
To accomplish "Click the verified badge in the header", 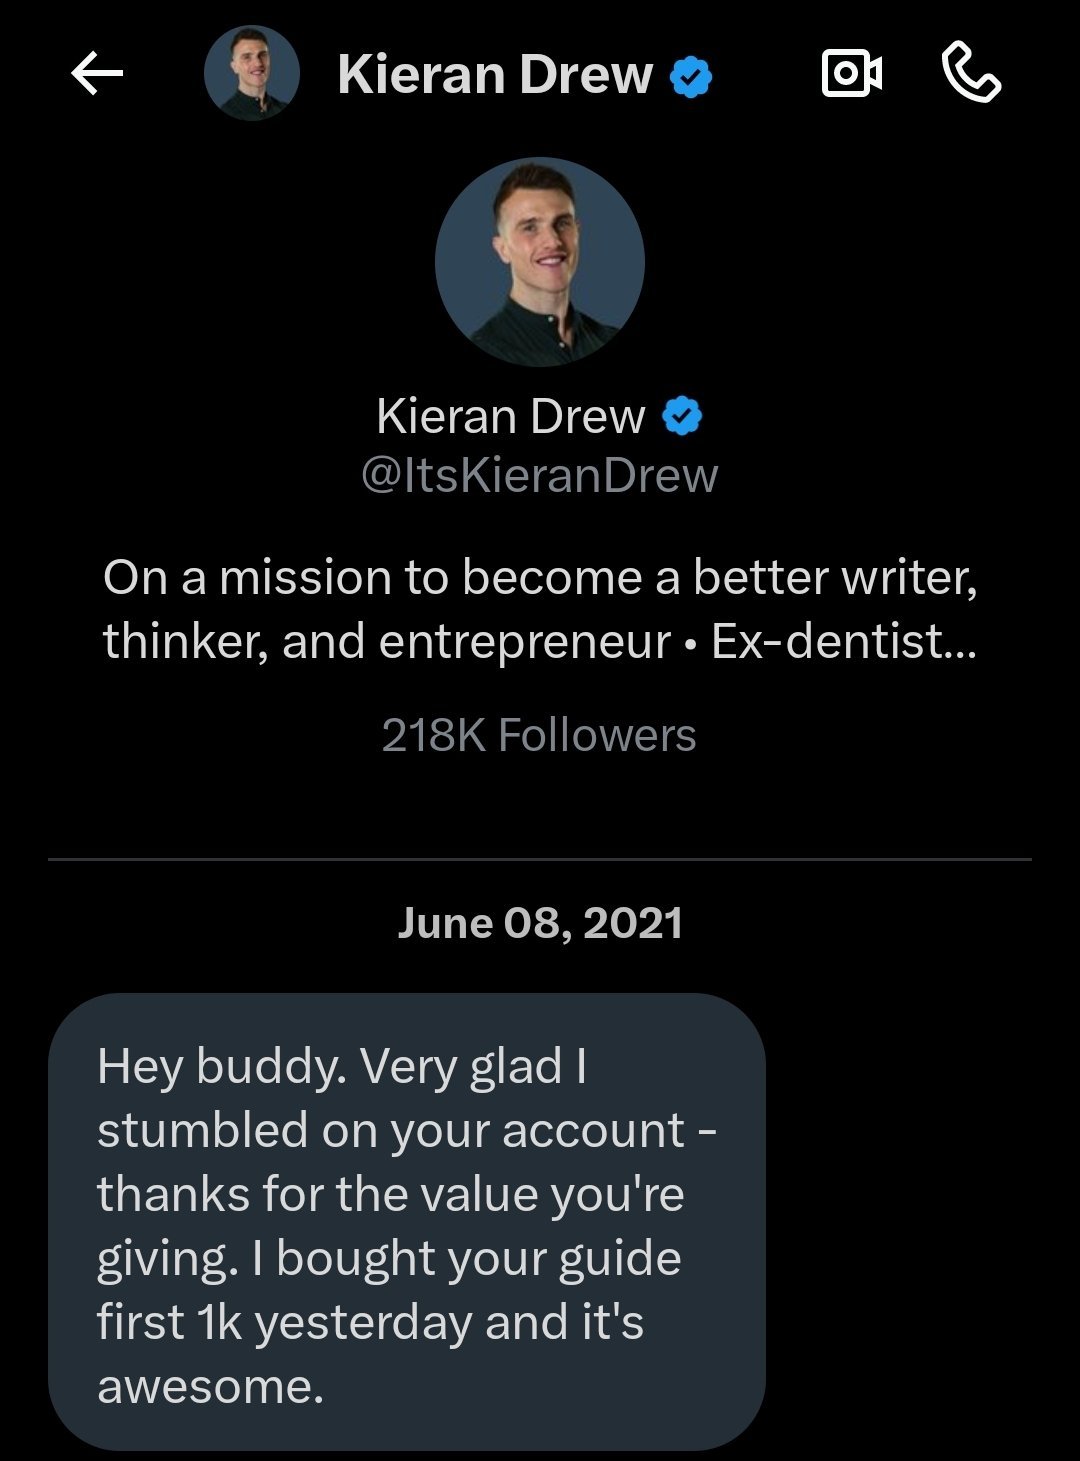I will point(692,77).
